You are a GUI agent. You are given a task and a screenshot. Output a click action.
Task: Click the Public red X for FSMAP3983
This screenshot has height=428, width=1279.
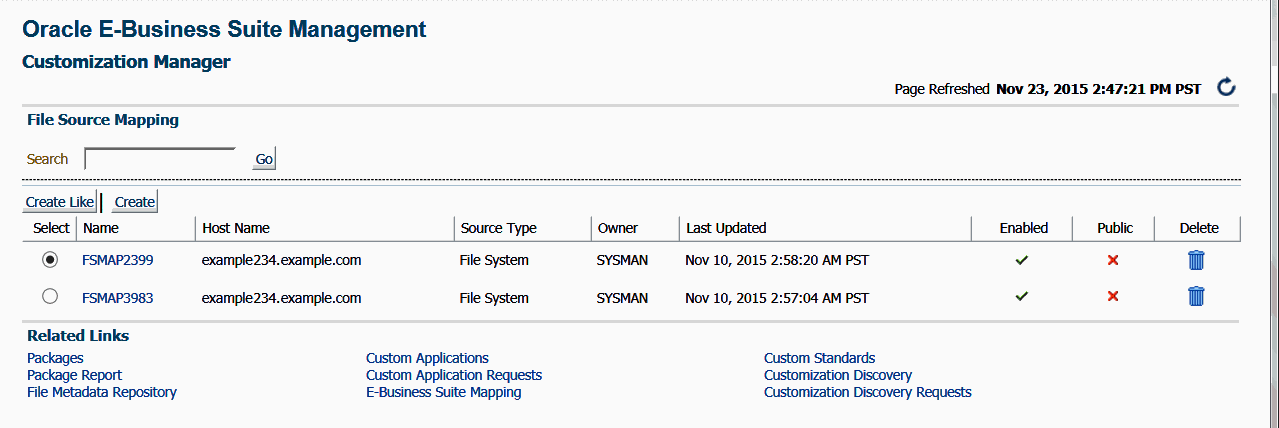1113,297
